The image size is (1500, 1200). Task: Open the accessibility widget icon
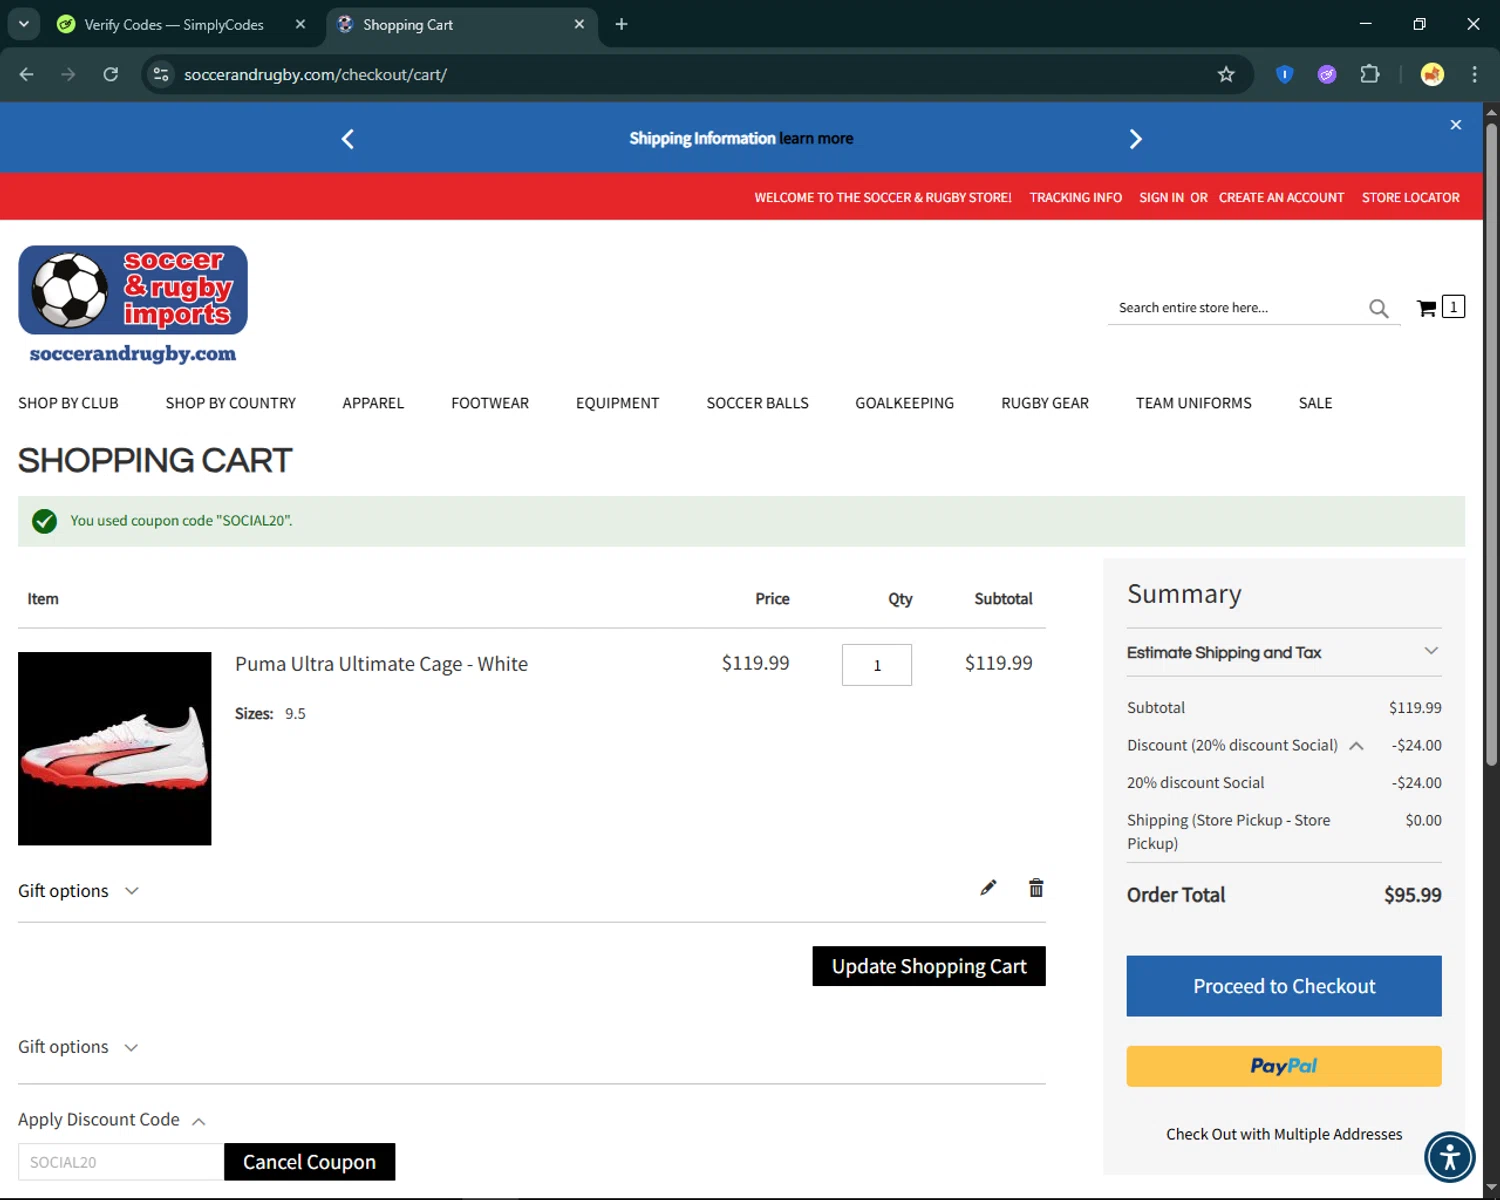click(1450, 1156)
